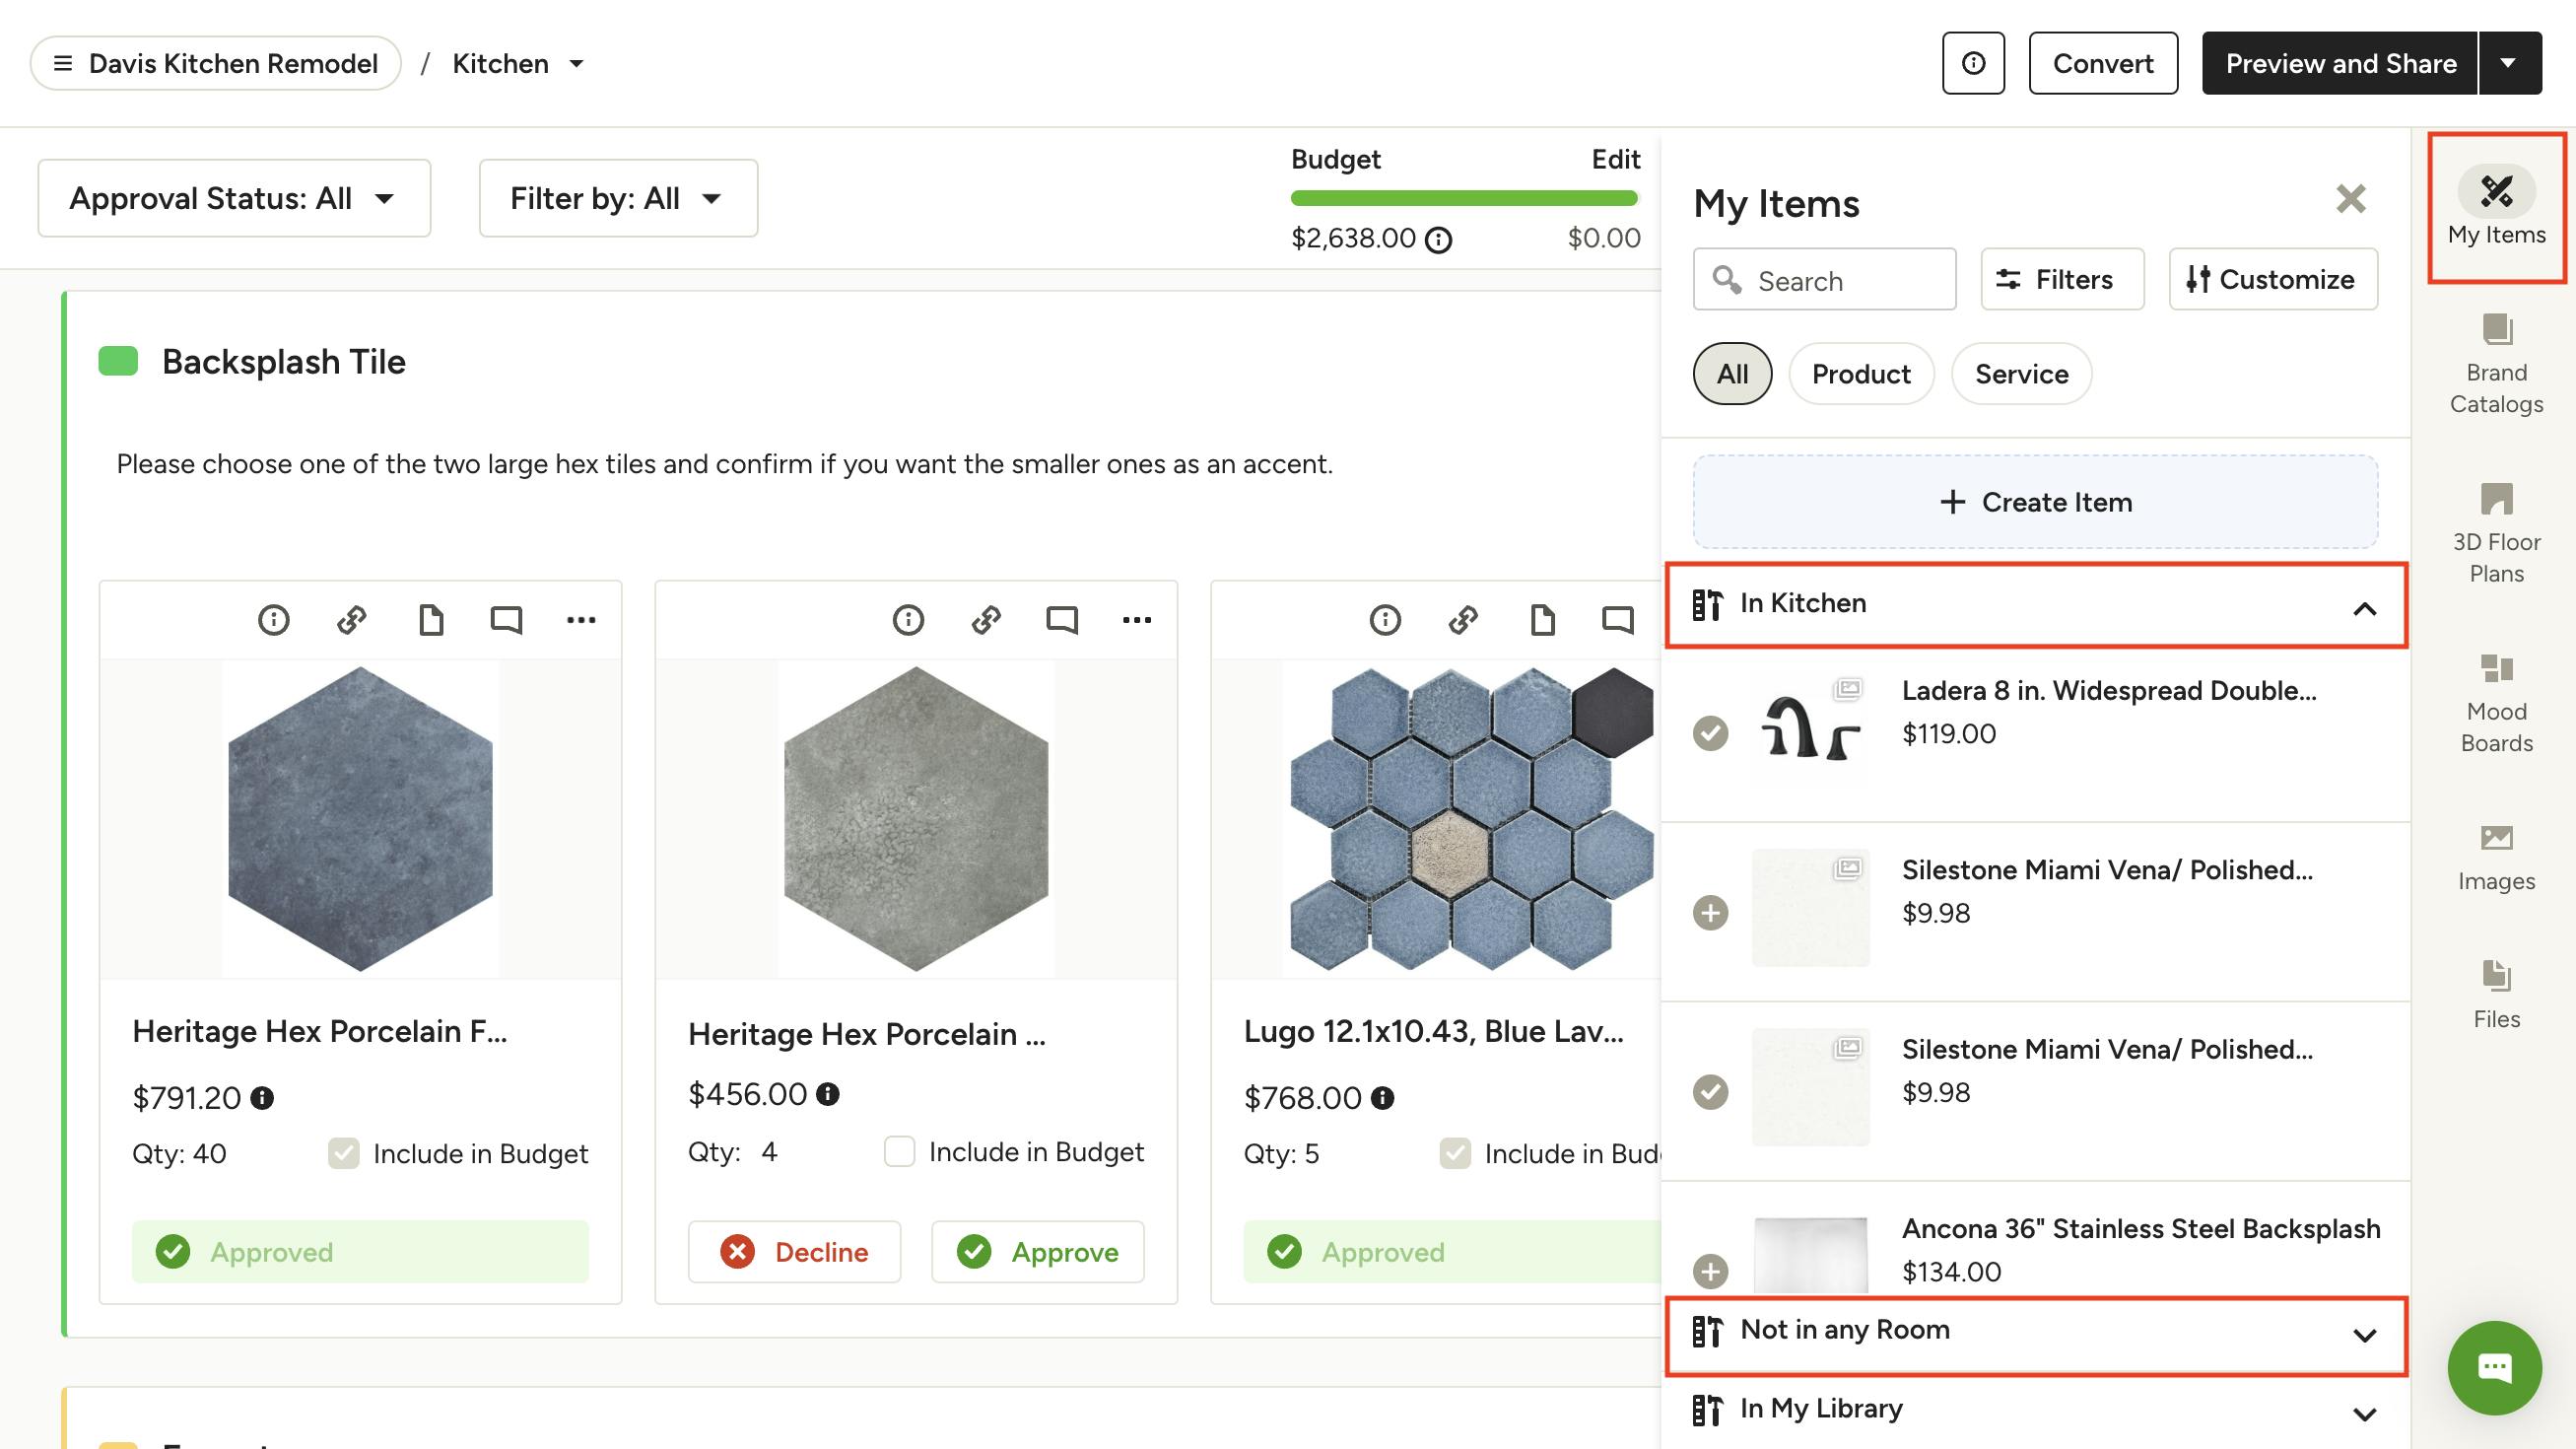The image size is (2576, 1449).
Task: Open Ladera faucet thumbnail in My Items
Action: pyautogui.click(x=1810, y=728)
